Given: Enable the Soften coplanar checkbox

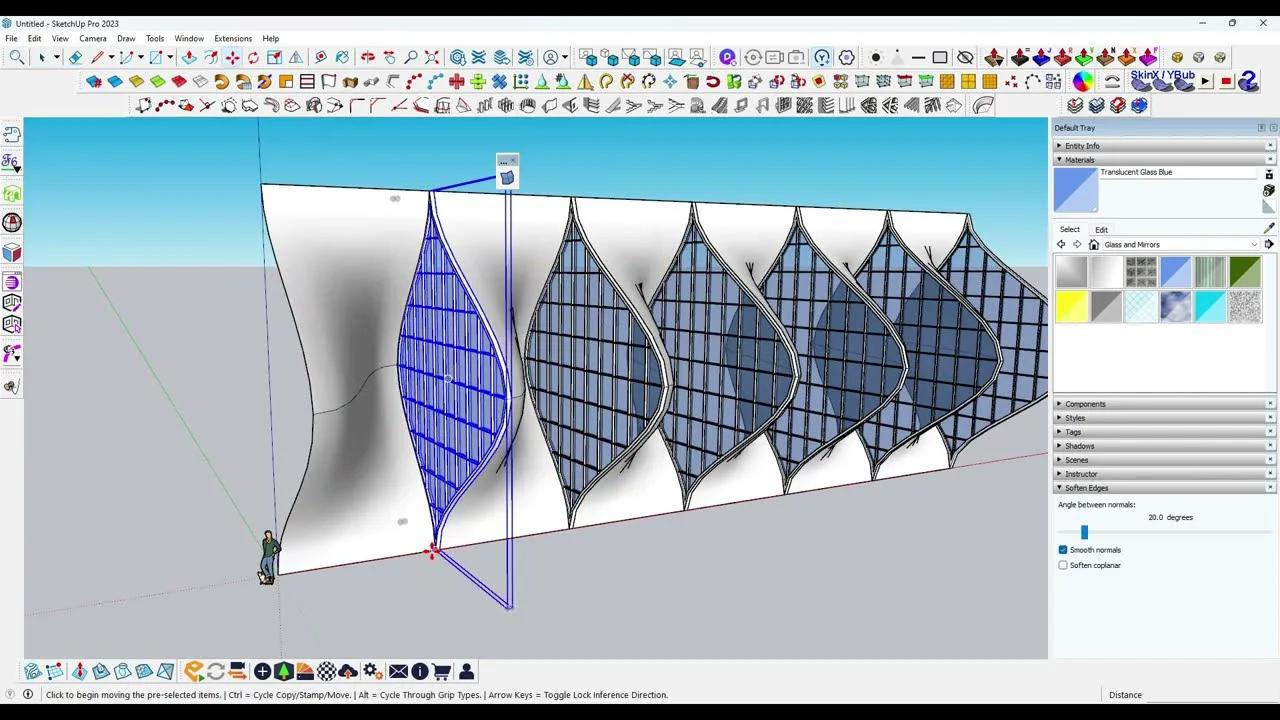Looking at the screenshot, I should coord(1063,565).
